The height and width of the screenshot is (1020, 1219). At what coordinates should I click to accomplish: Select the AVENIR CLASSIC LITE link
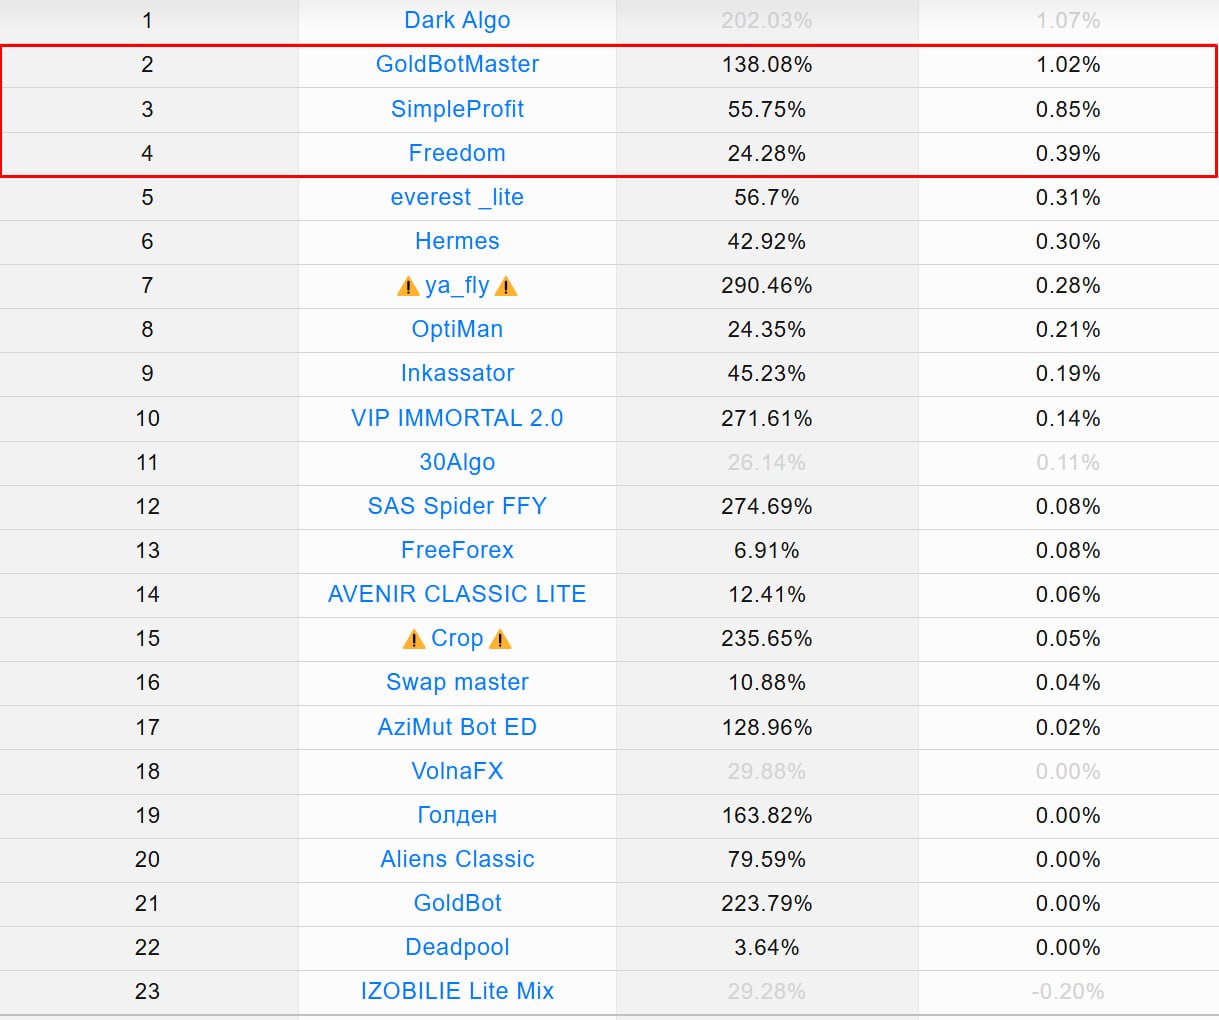pyautogui.click(x=457, y=594)
